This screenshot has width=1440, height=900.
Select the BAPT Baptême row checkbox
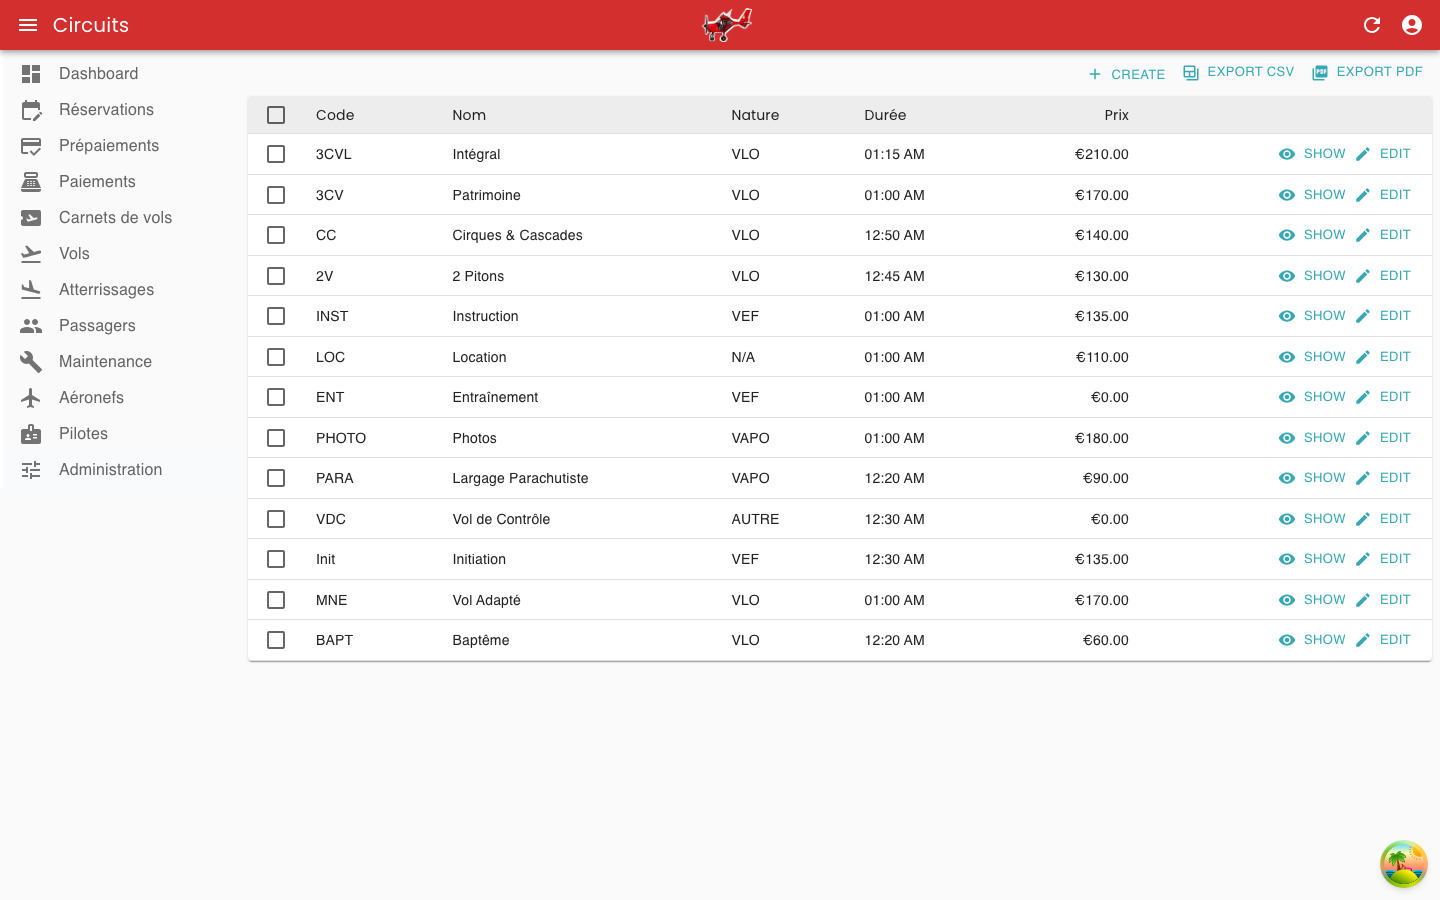point(276,640)
